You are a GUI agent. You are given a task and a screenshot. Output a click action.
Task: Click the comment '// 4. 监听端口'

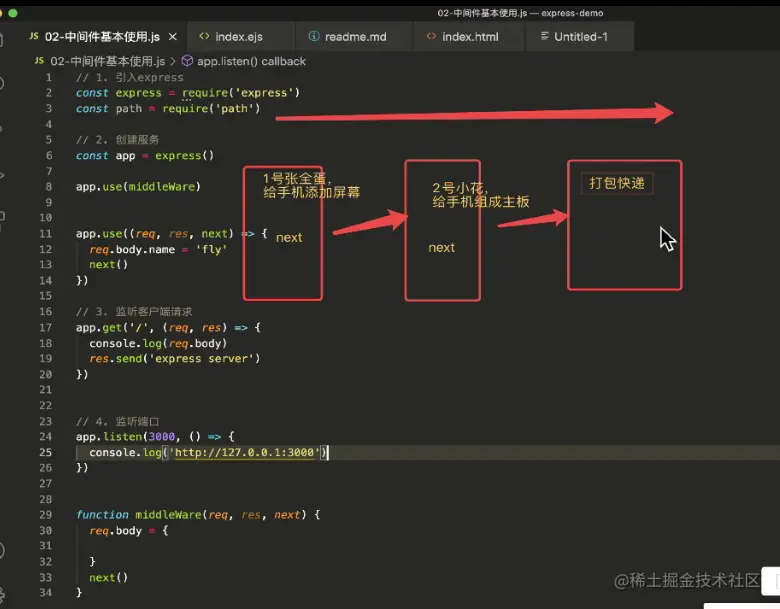[117, 421]
